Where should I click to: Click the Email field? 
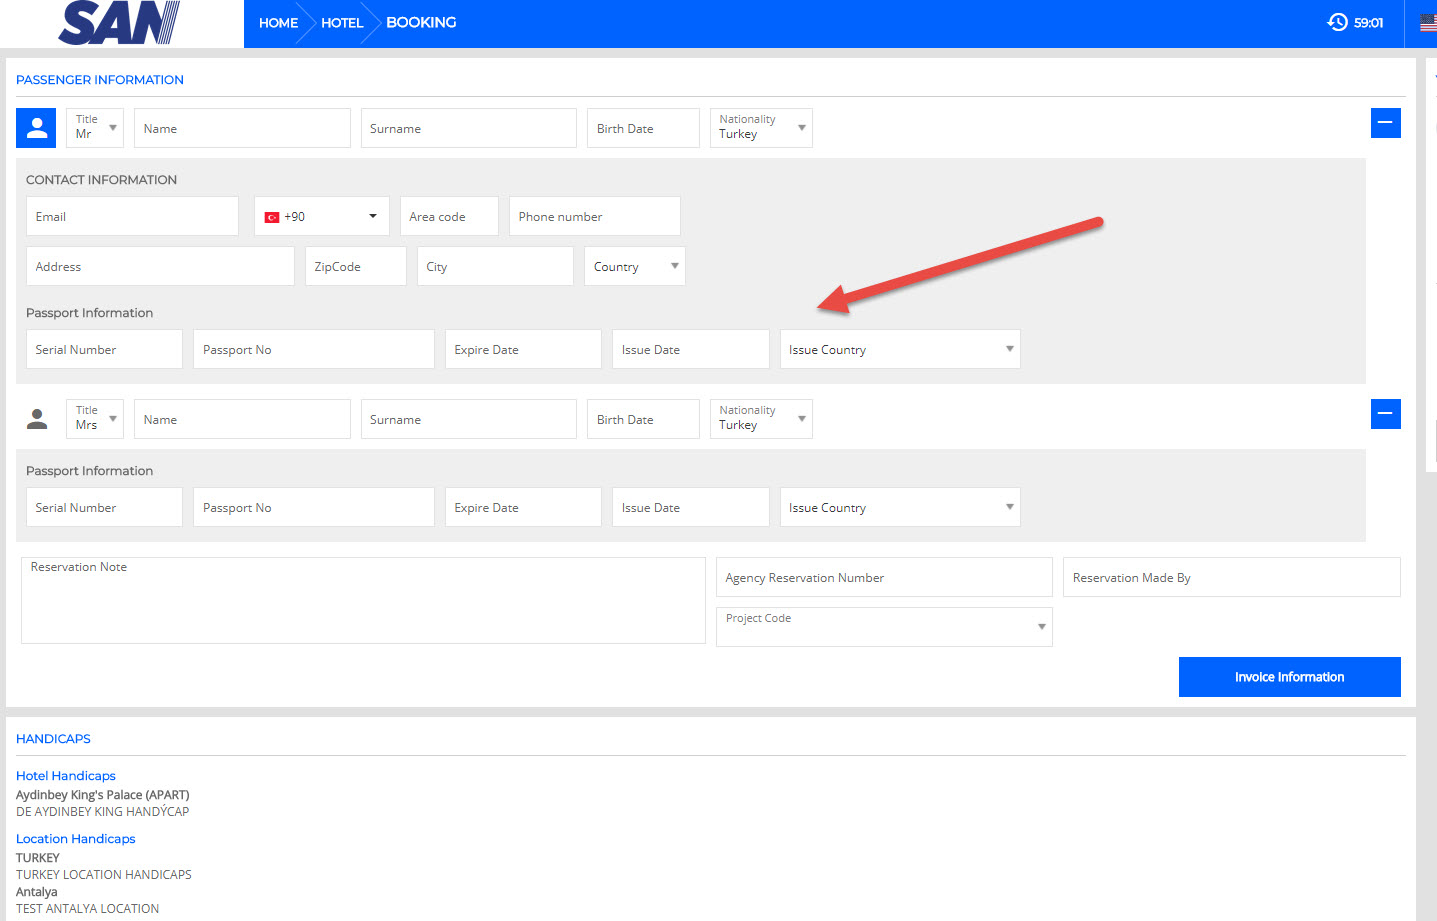point(132,216)
